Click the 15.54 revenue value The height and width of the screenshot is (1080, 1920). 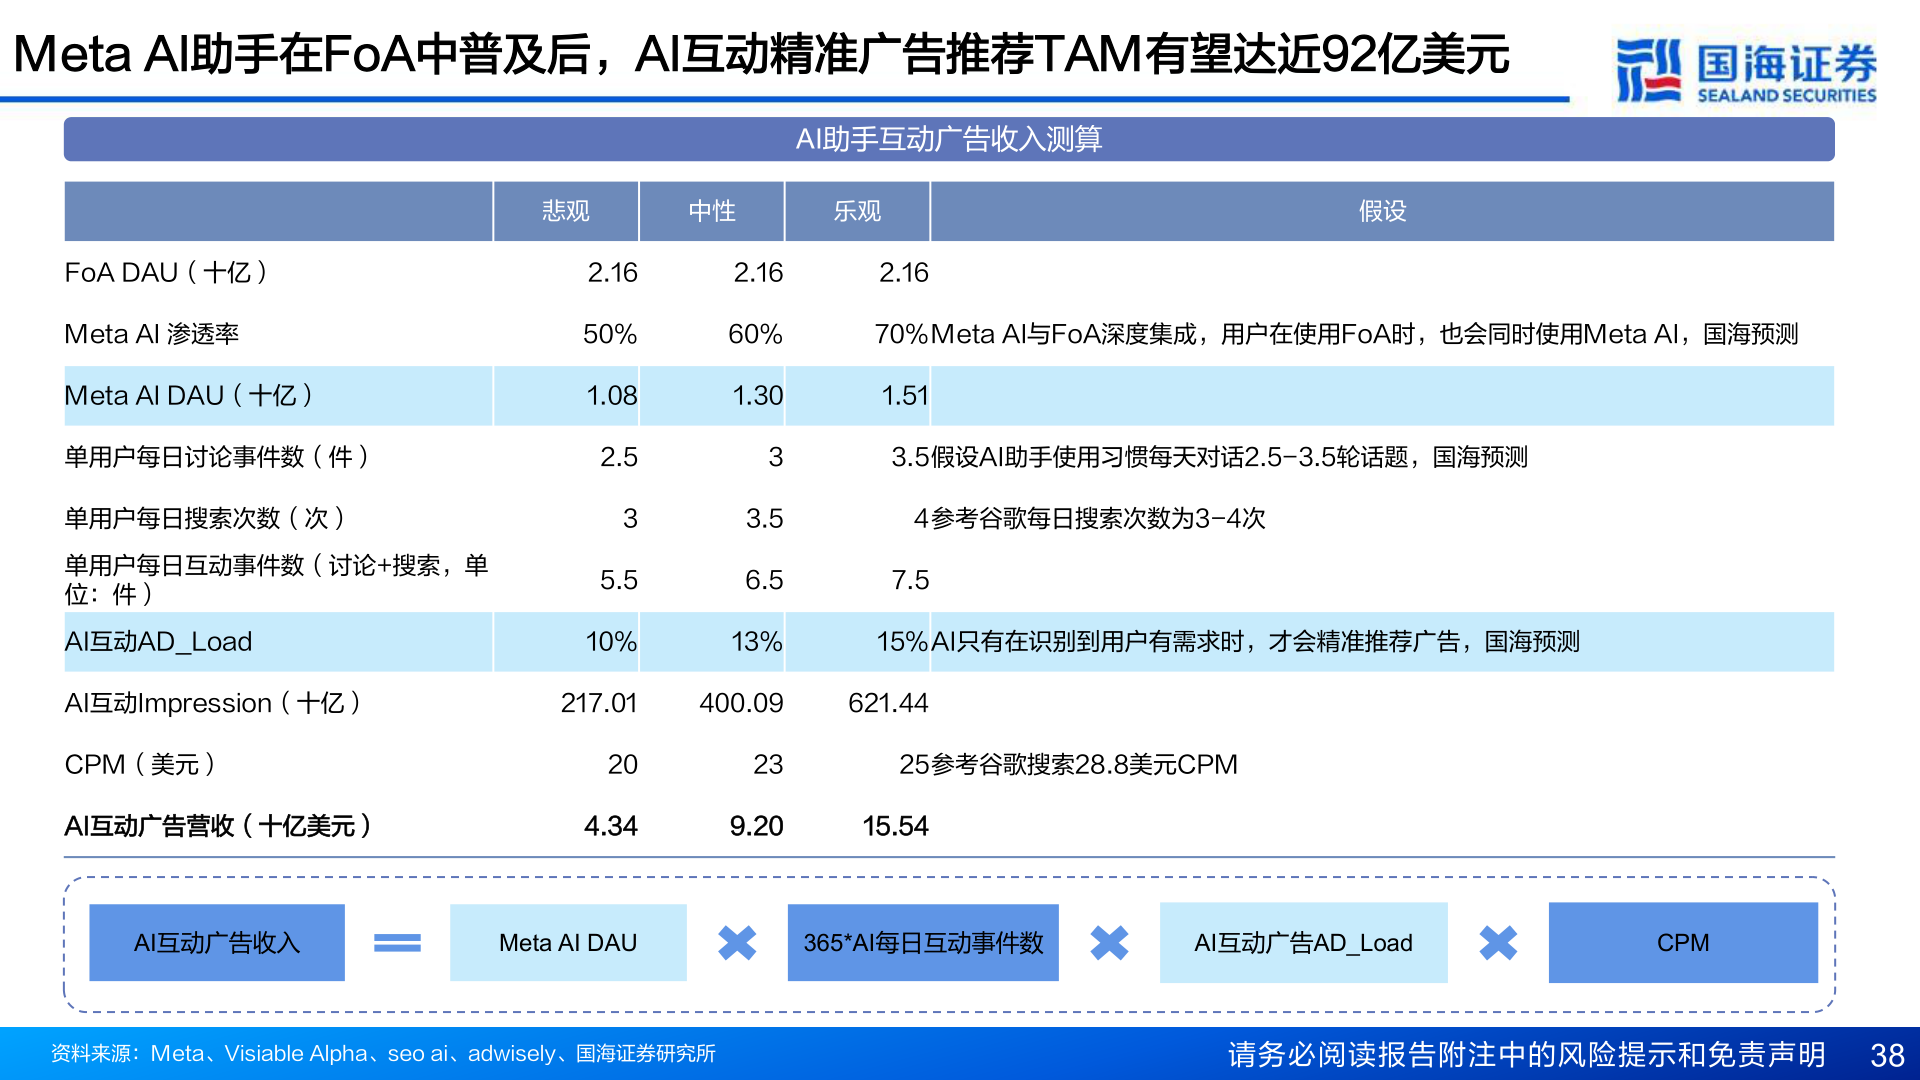point(896,826)
